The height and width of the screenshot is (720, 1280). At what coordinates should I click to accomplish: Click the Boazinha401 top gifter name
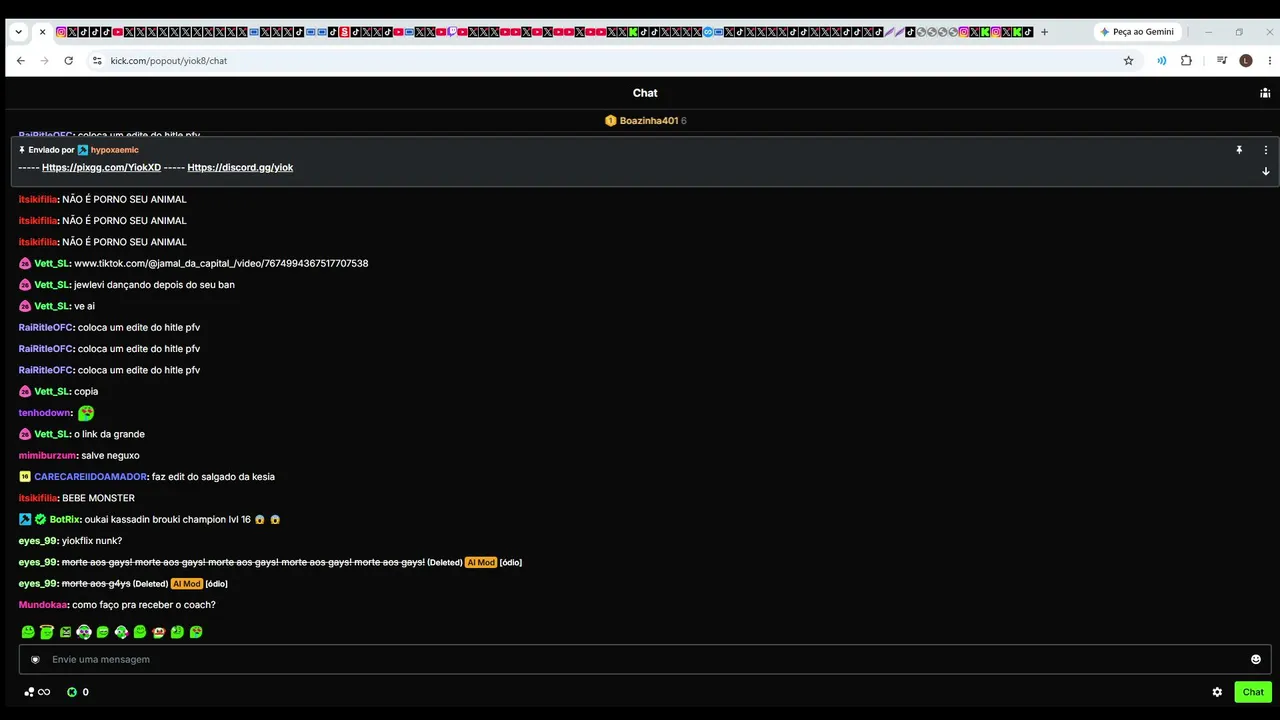coord(649,121)
